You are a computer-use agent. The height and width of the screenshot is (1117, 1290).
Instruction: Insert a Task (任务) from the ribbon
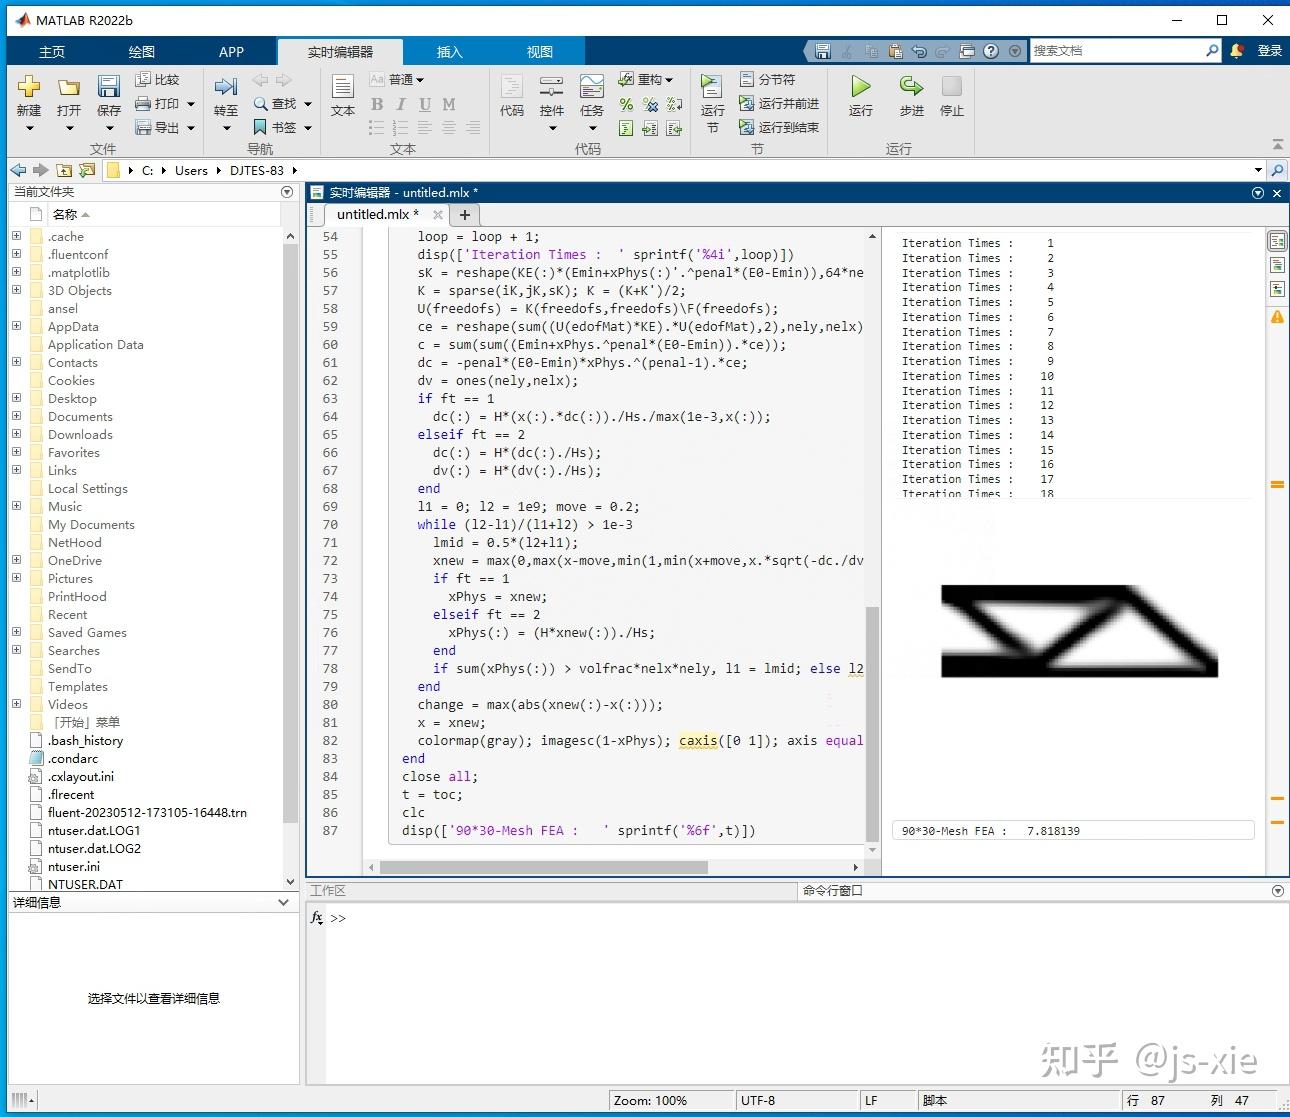[x=592, y=88]
